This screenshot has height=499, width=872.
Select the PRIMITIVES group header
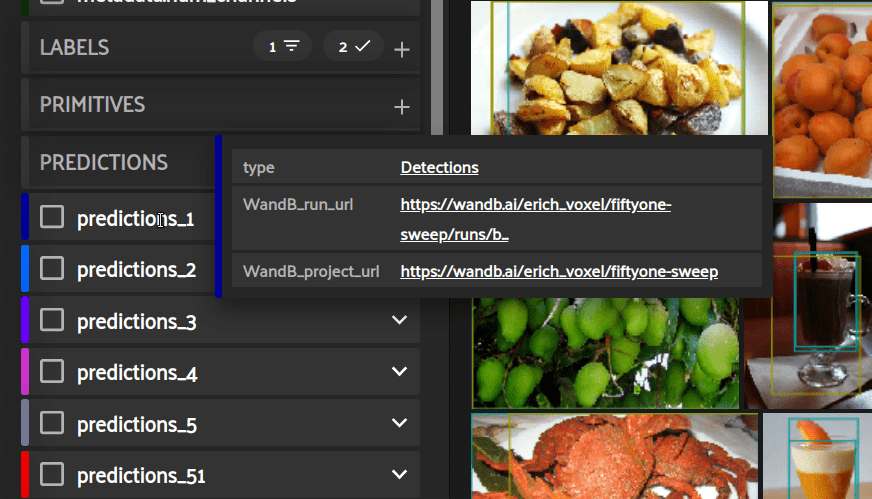pos(92,105)
